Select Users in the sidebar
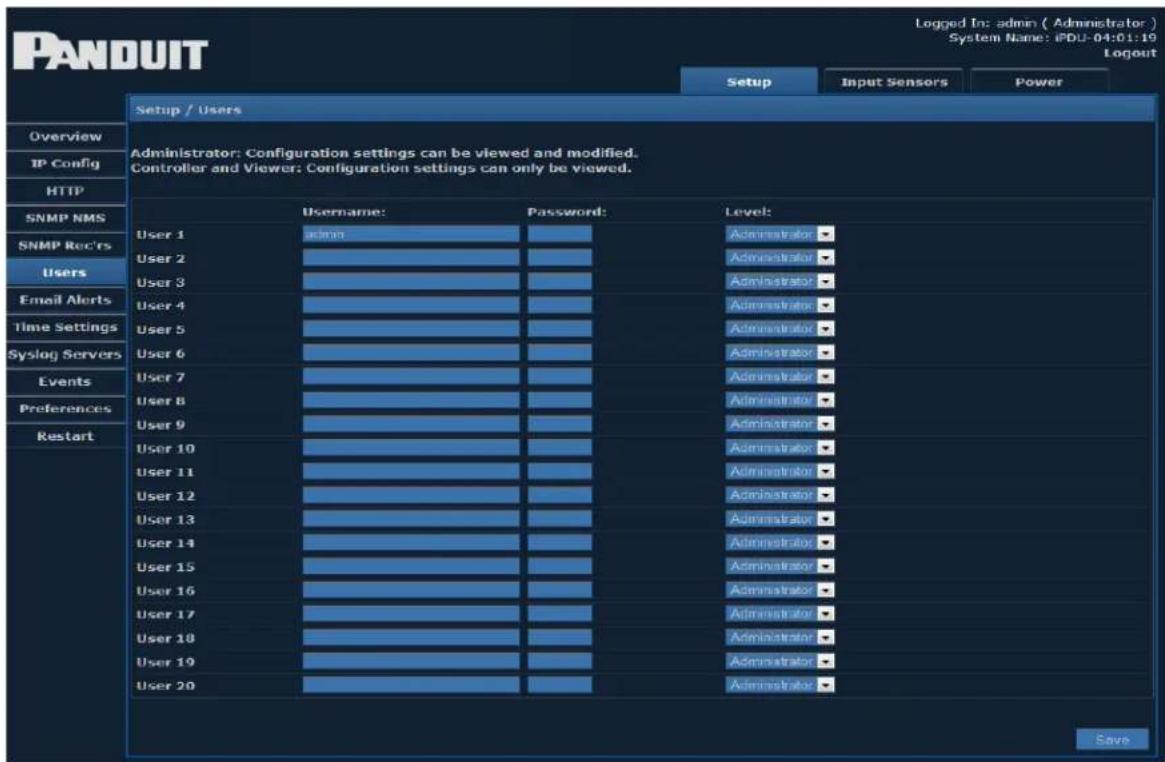Viewport: 1165px width, 762px height. pos(65,273)
